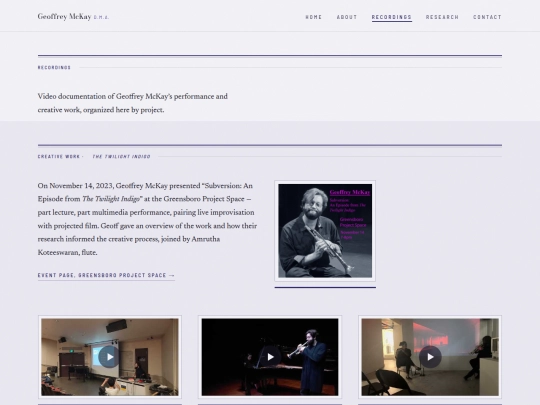The height and width of the screenshot is (405, 540).
Task: Select the Recordings nav tab
Action: coord(392,17)
